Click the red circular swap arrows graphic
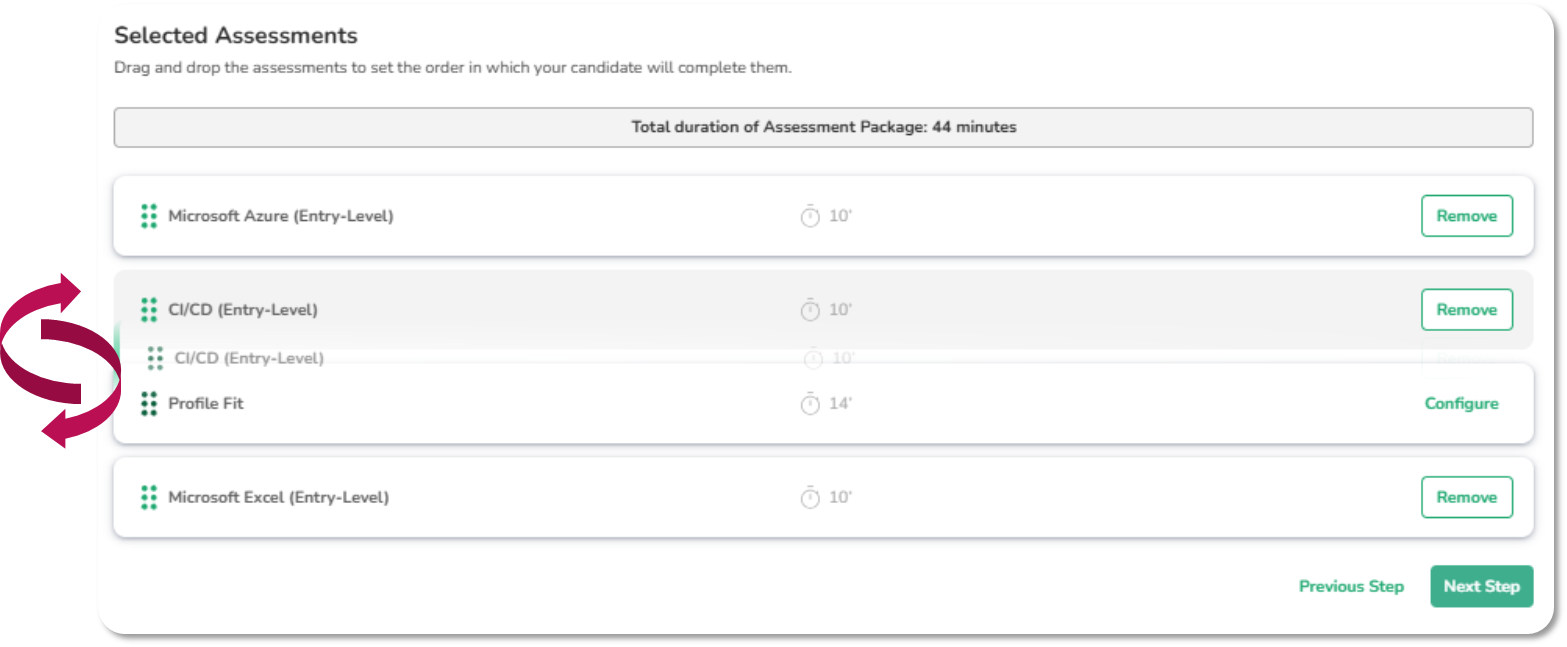Viewport: 1567px width, 647px height. (x=60, y=358)
